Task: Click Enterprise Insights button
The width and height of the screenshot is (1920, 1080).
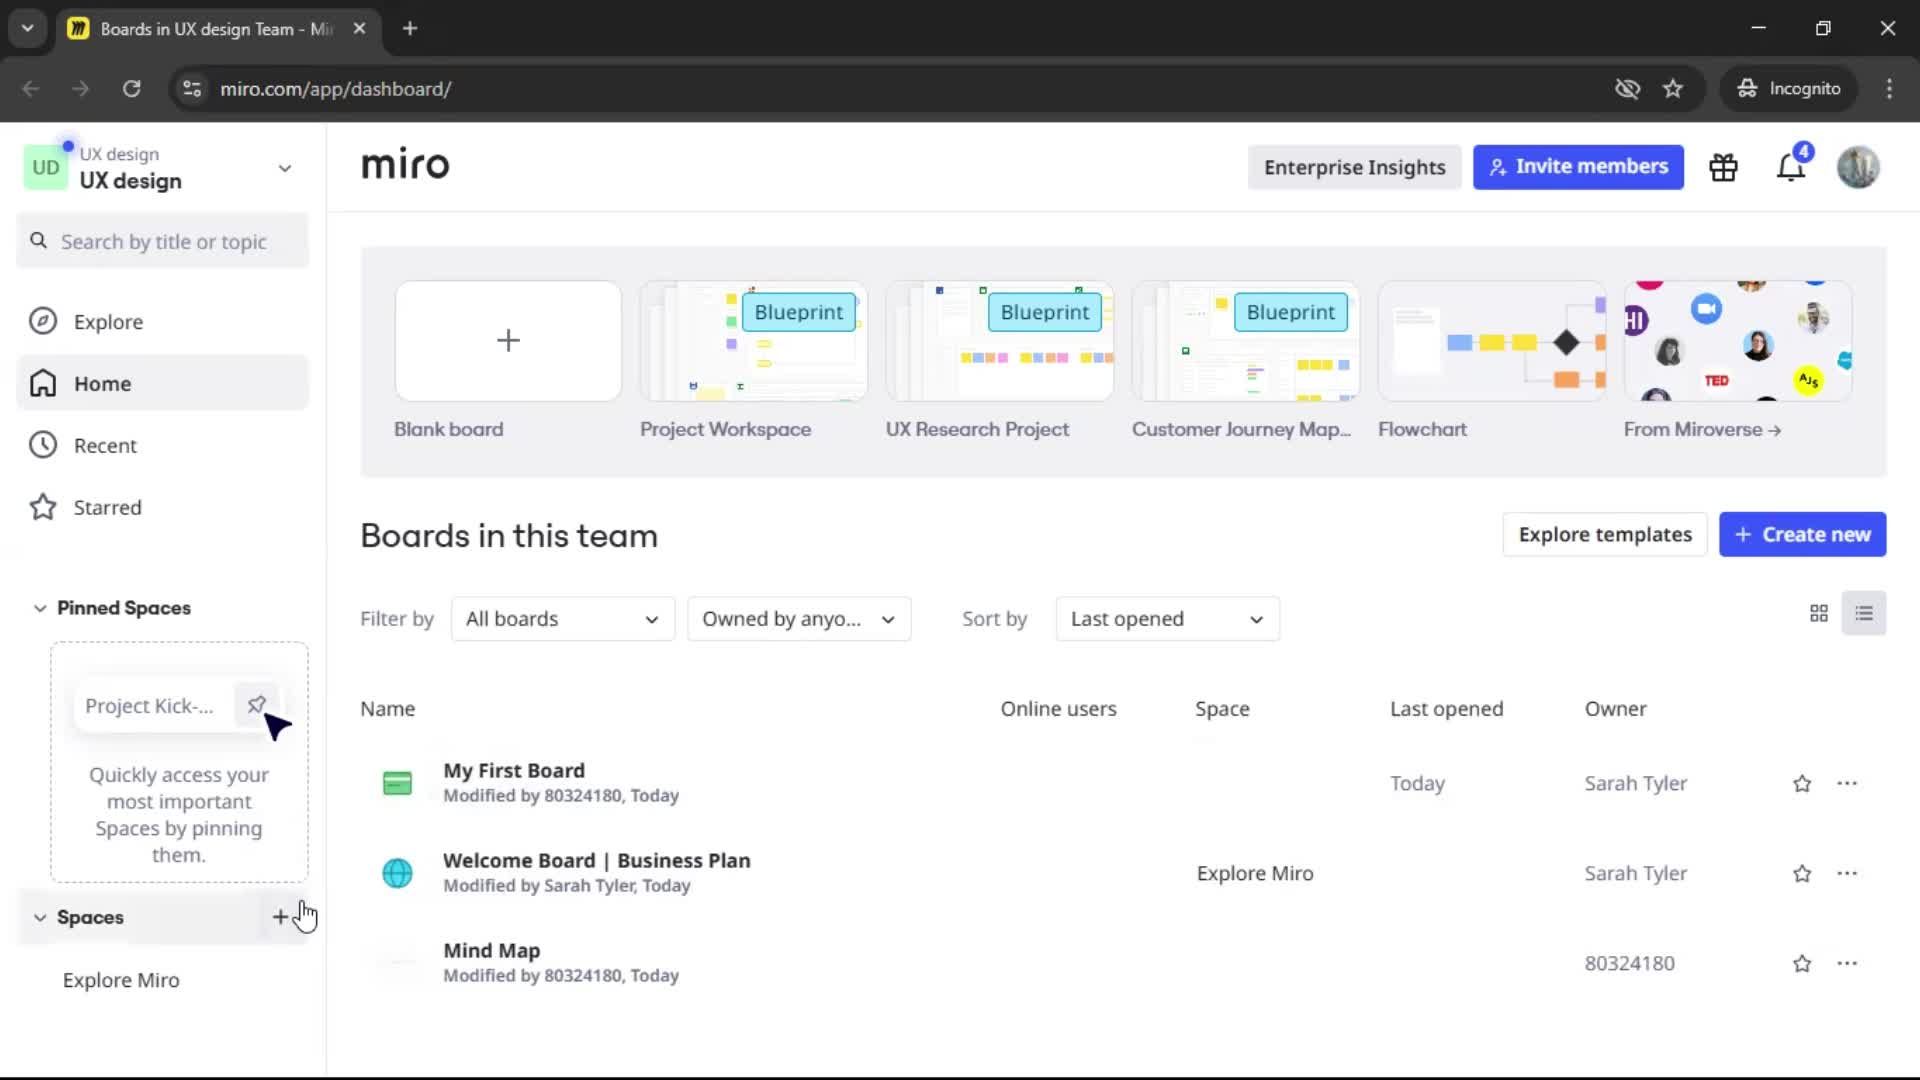Action: [1354, 167]
